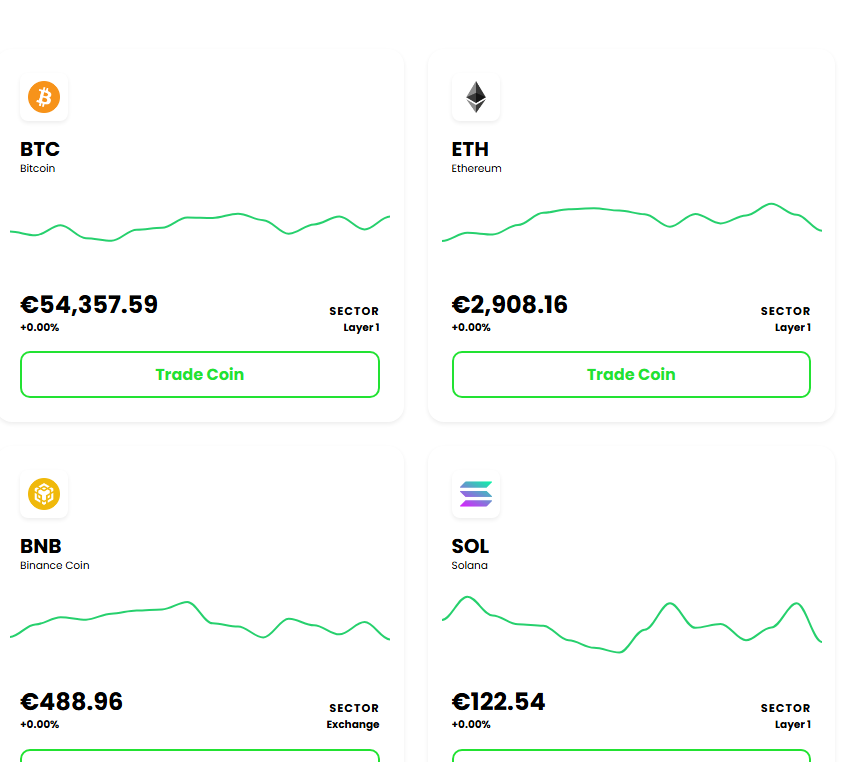This screenshot has width=853, height=762.
Task: Select the ETH ticker heading
Action: click(x=470, y=149)
